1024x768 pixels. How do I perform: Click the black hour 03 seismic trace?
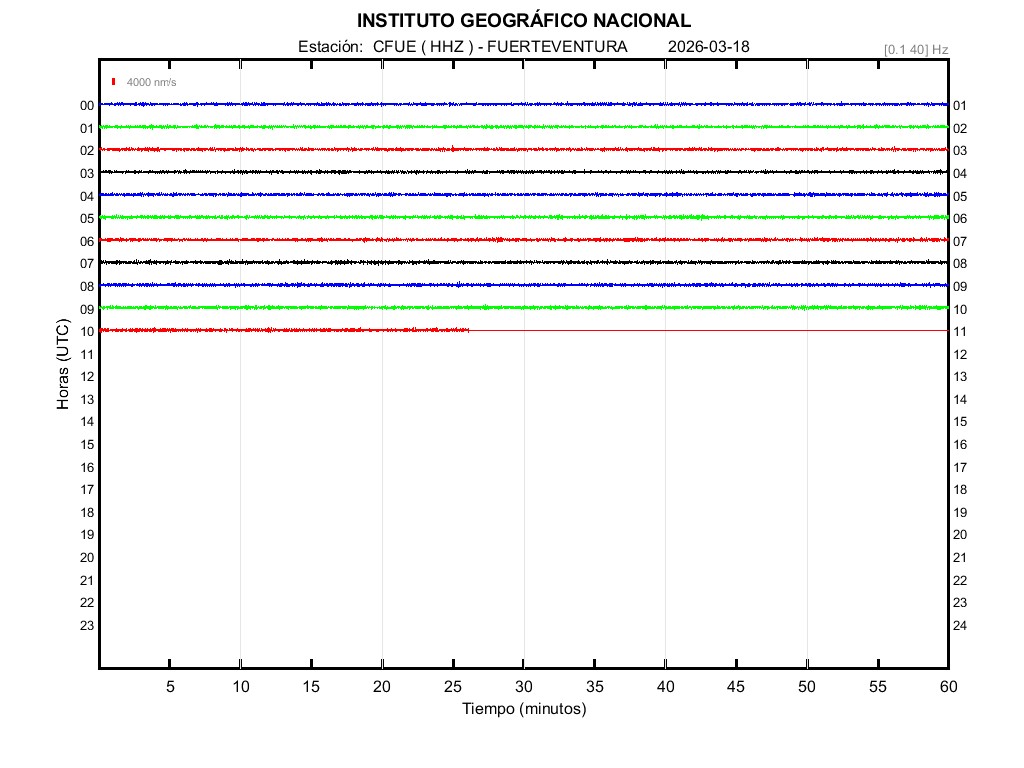[x=523, y=172]
